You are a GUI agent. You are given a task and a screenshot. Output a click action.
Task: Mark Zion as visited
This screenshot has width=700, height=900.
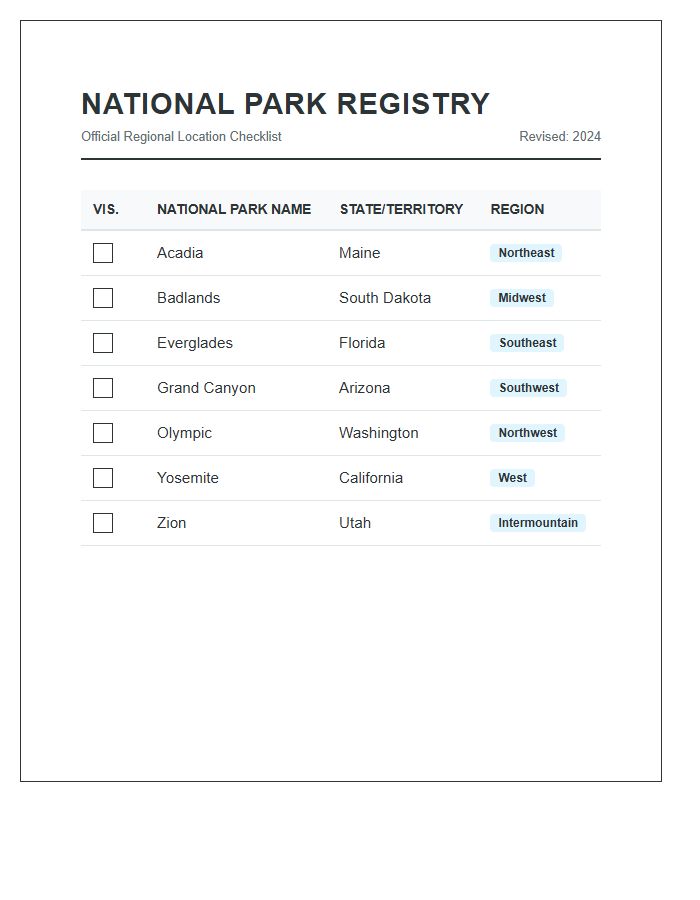(x=103, y=523)
